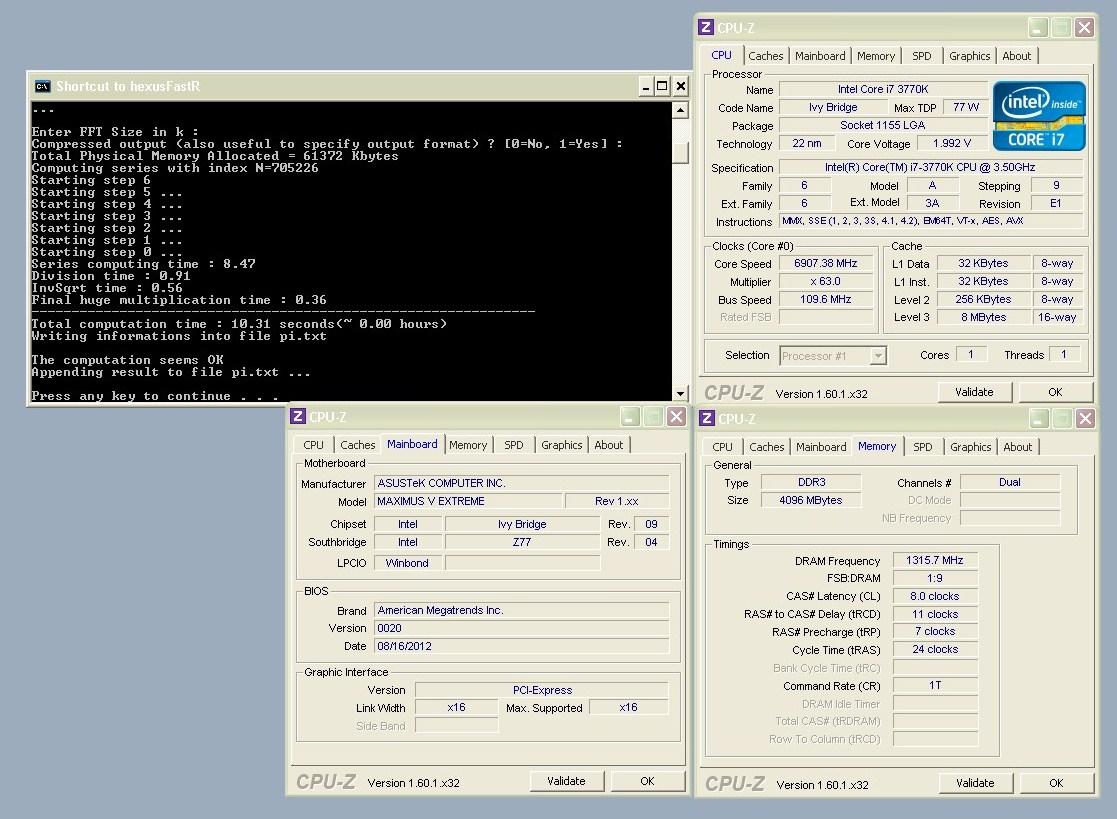The width and height of the screenshot is (1117, 819).
Task: Open Mainboard tab in top-right CPU-Z window
Action: point(820,56)
